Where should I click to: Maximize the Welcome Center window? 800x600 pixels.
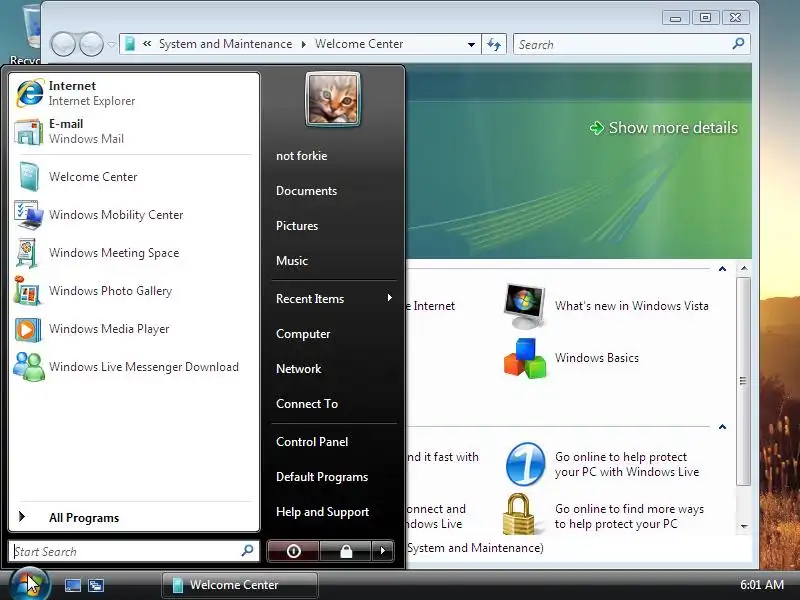pos(705,18)
